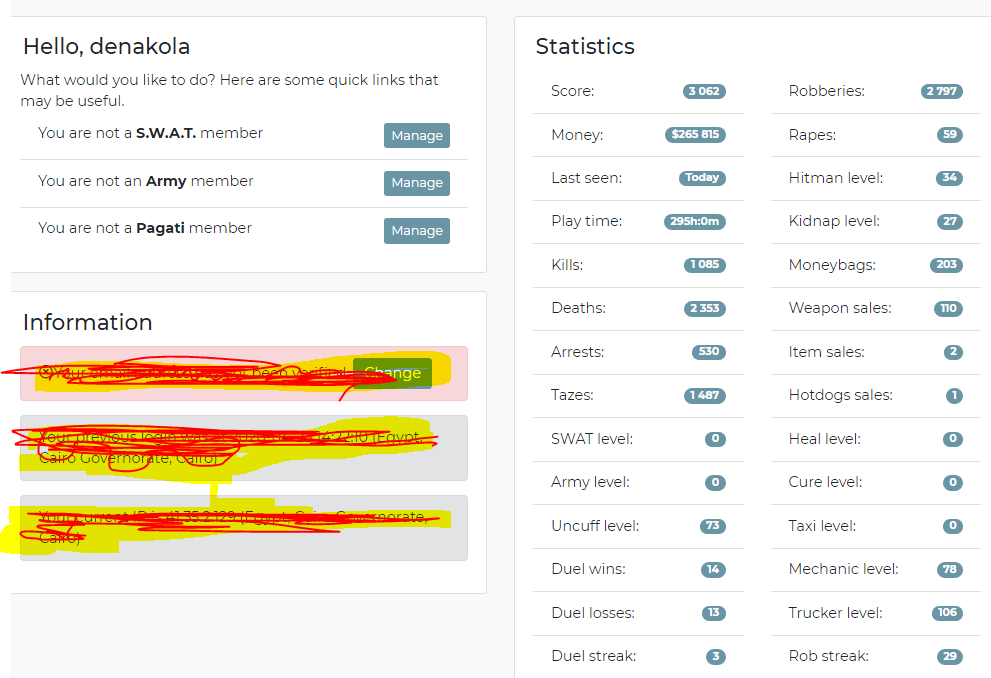Click the Last seen Today badge
Image resolution: width=991 pixels, height=678 pixels.
click(702, 178)
